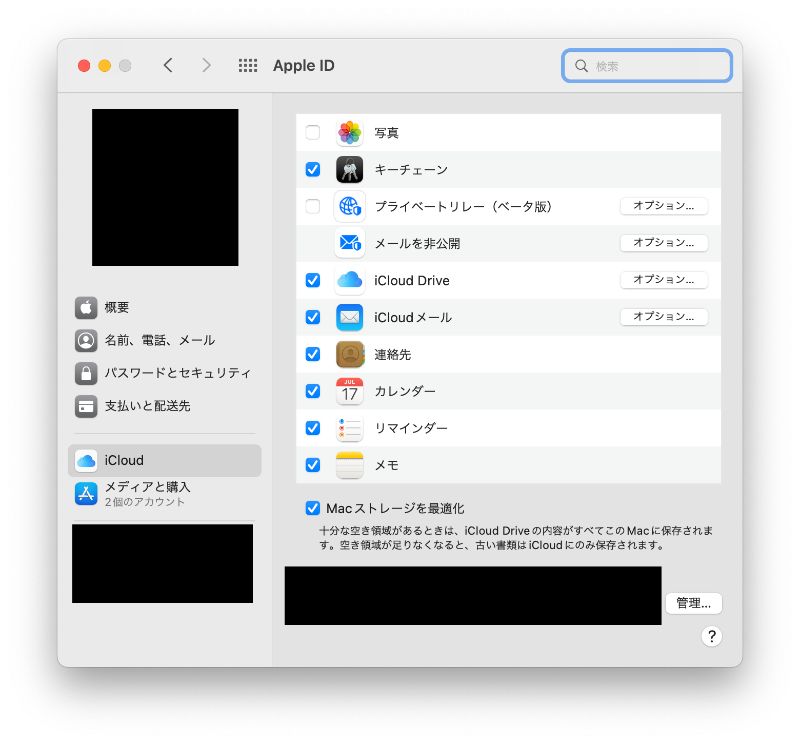Select パスワードとセキュリティ in the sidebar

[x=164, y=373]
